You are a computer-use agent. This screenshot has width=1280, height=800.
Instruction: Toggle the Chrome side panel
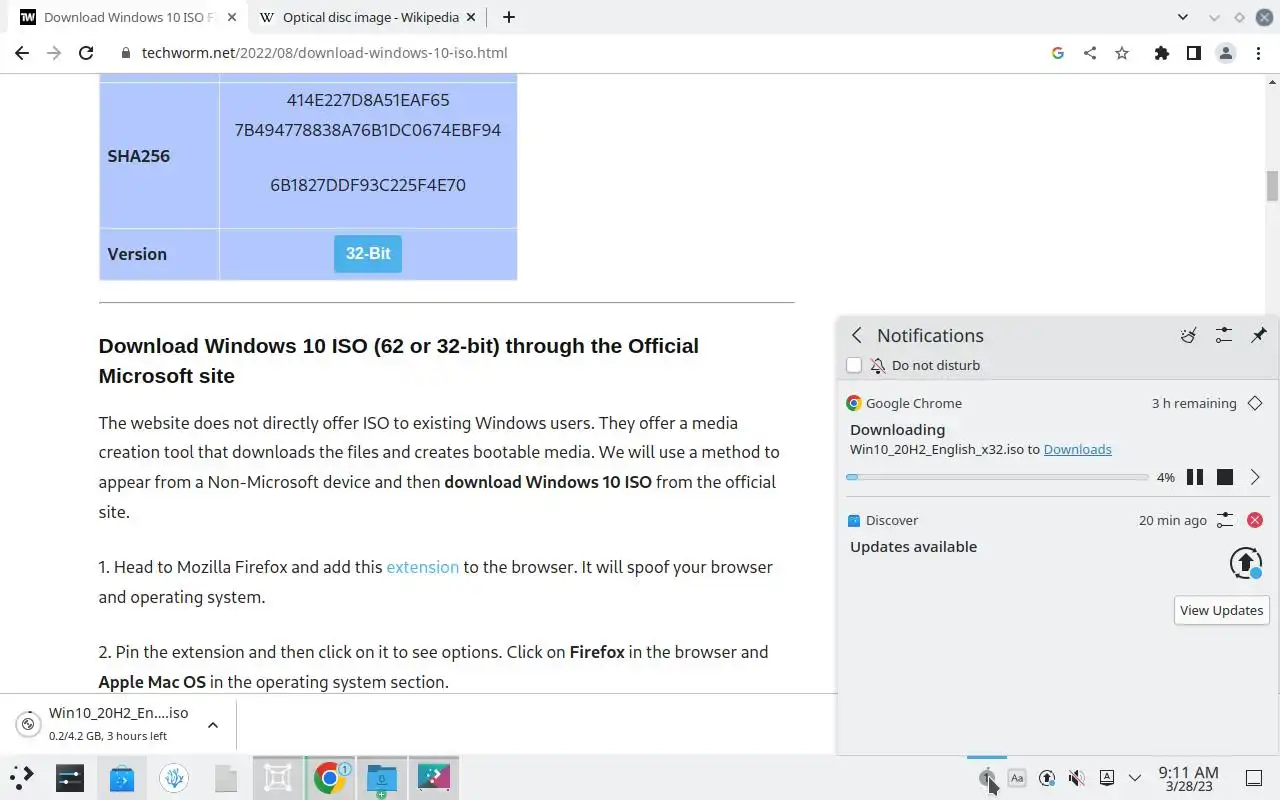(1193, 53)
